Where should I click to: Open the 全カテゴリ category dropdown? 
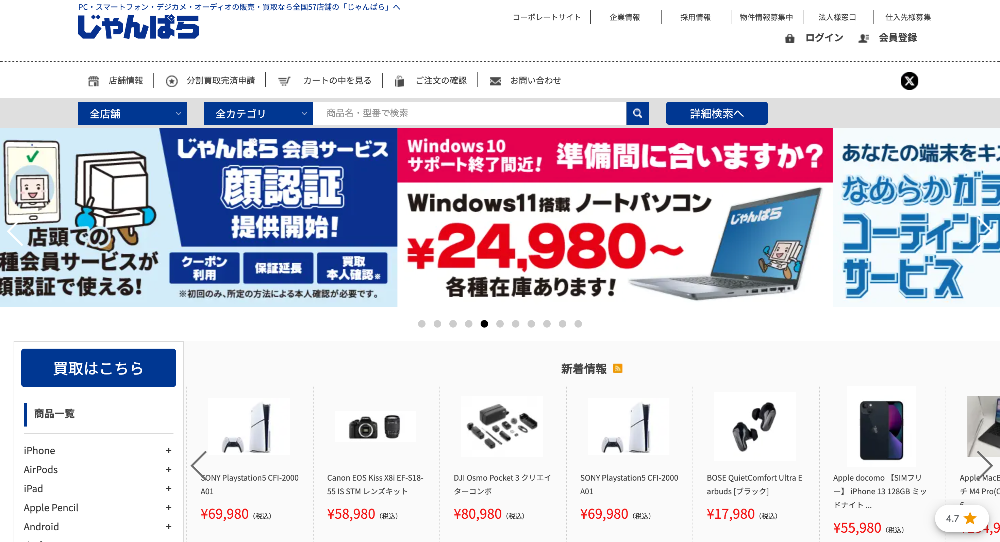click(258, 114)
